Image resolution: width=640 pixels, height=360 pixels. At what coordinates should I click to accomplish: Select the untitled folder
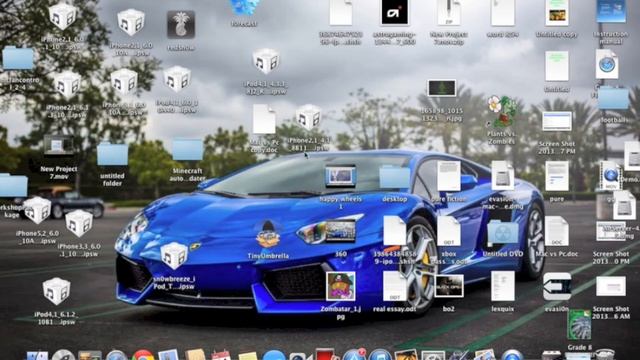[x=112, y=154]
